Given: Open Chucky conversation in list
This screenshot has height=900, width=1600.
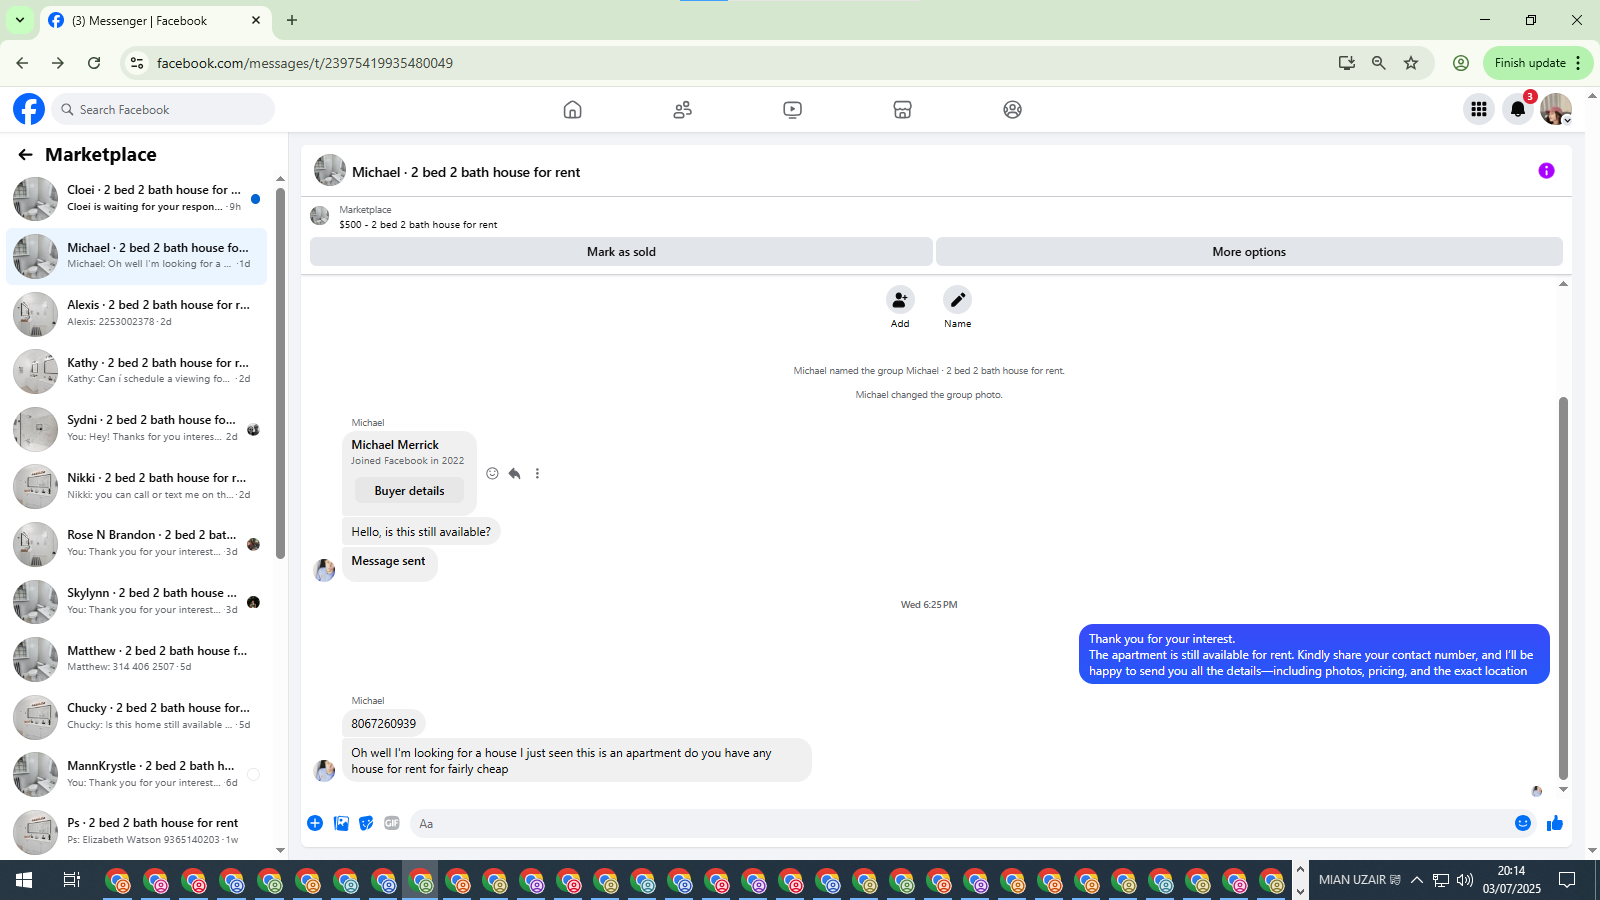Looking at the screenshot, I should 136,716.
